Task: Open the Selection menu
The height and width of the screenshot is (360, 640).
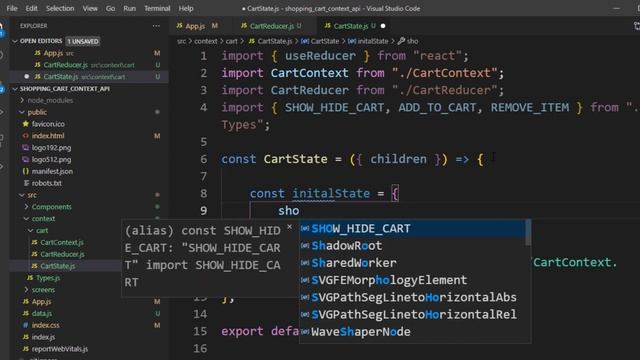Action: tap(60, 8)
